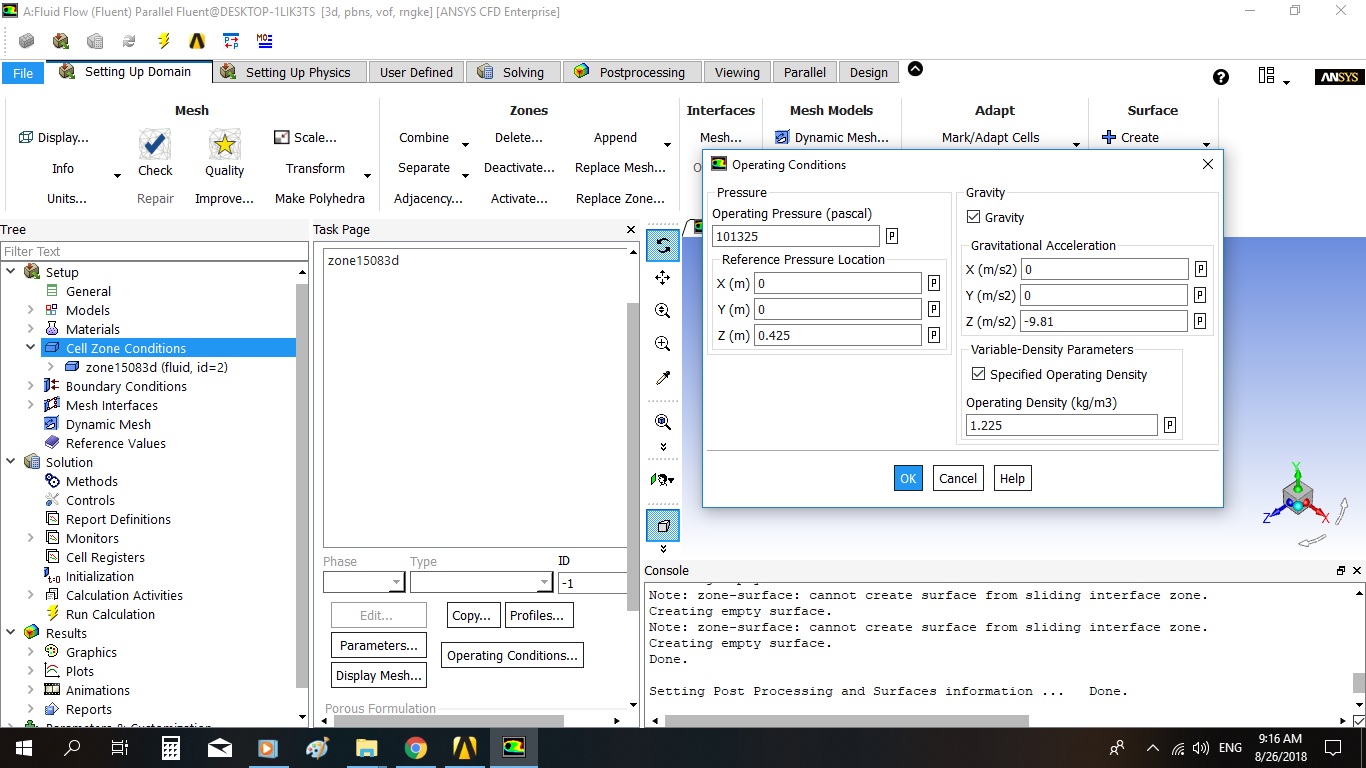Open the mesh Quality star icon
This screenshot has width=1366, height=768.
pos(225,145)
